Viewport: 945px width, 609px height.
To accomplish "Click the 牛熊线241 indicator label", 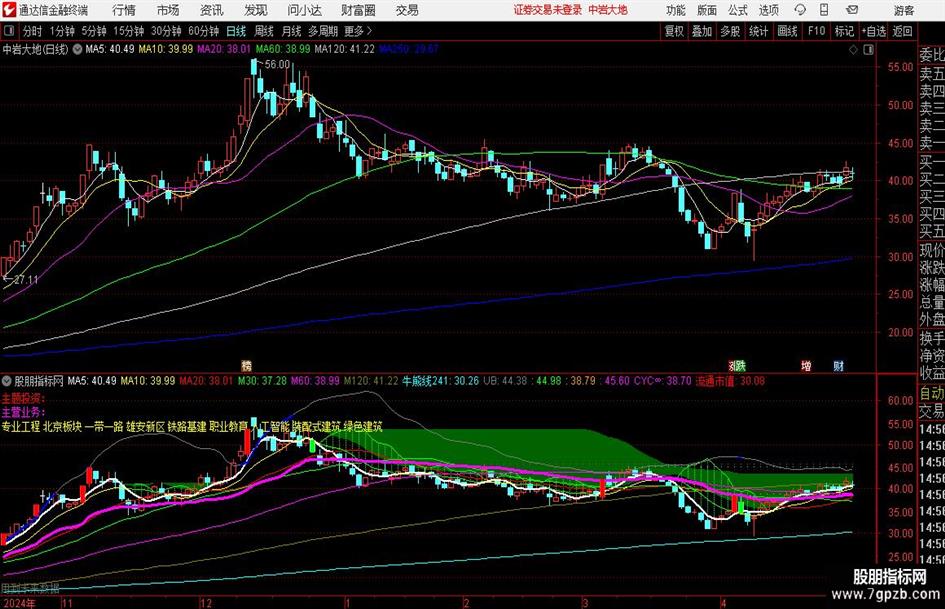I will [x=441, y=381].
